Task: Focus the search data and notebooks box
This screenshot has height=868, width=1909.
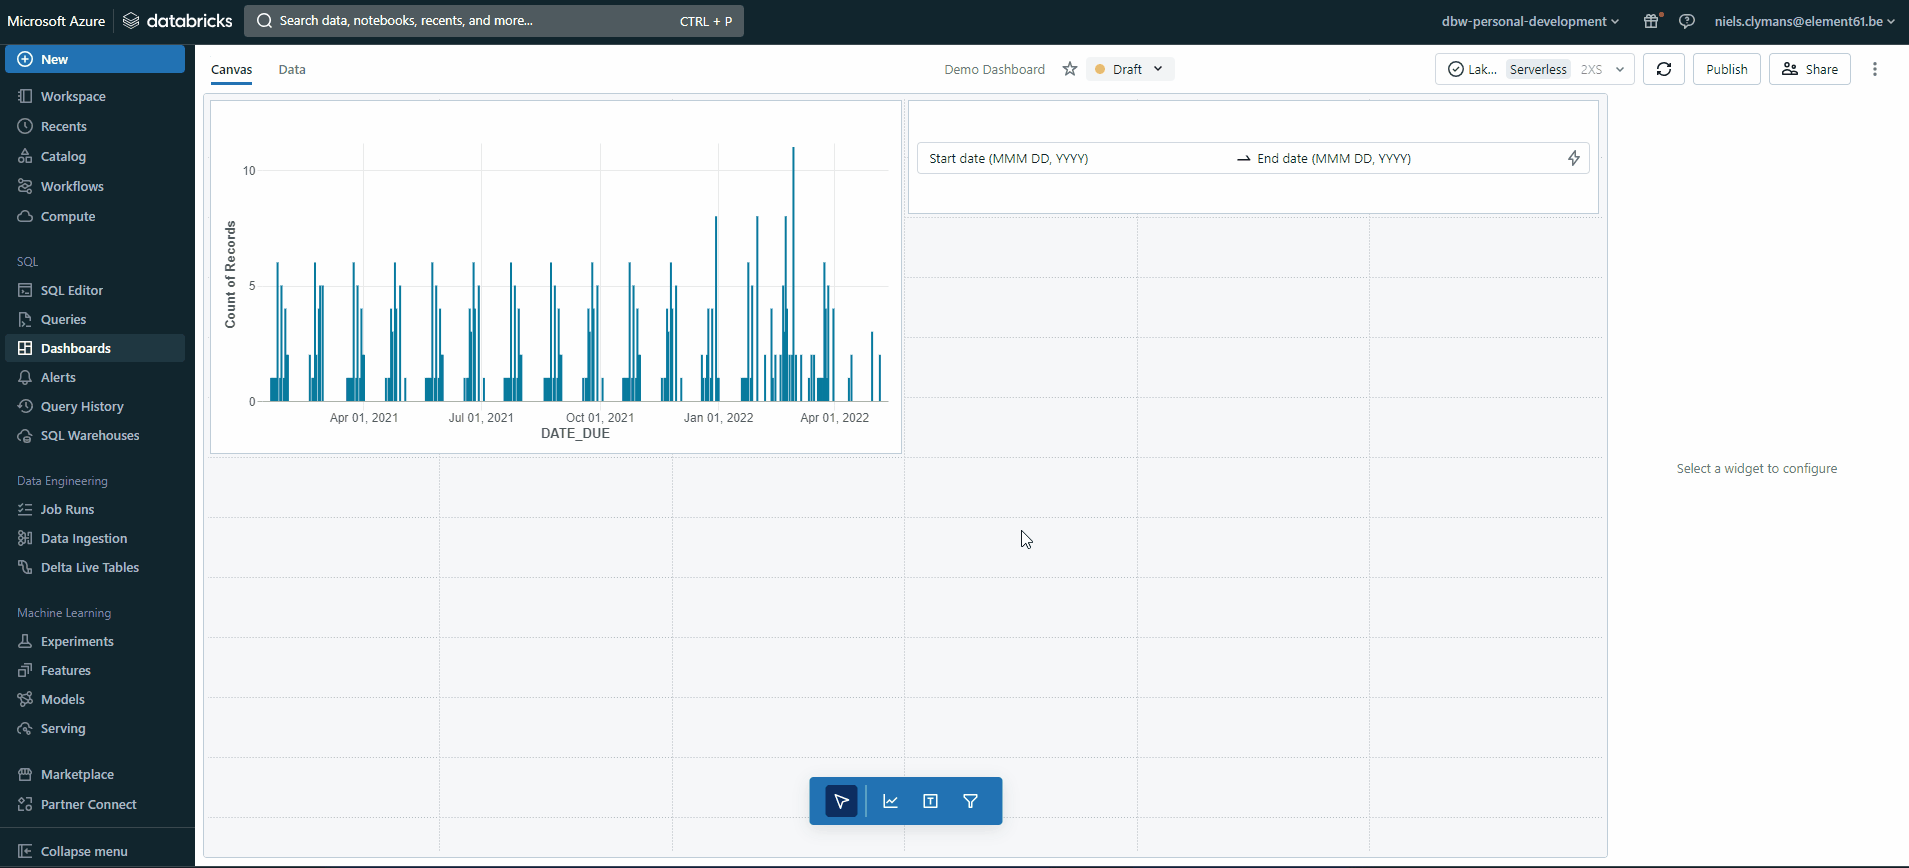Action: 494,21
